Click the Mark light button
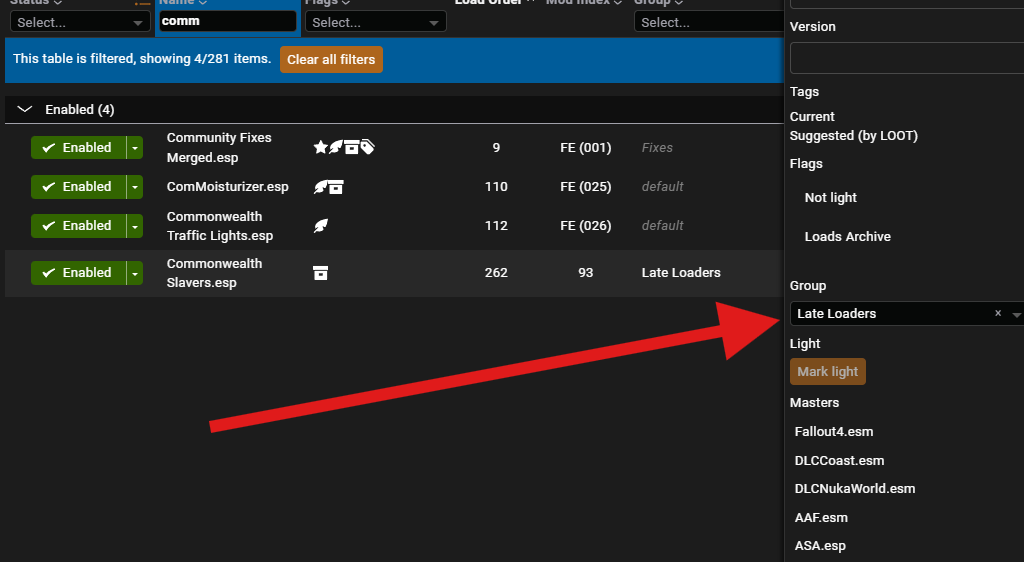 (827, 371)
